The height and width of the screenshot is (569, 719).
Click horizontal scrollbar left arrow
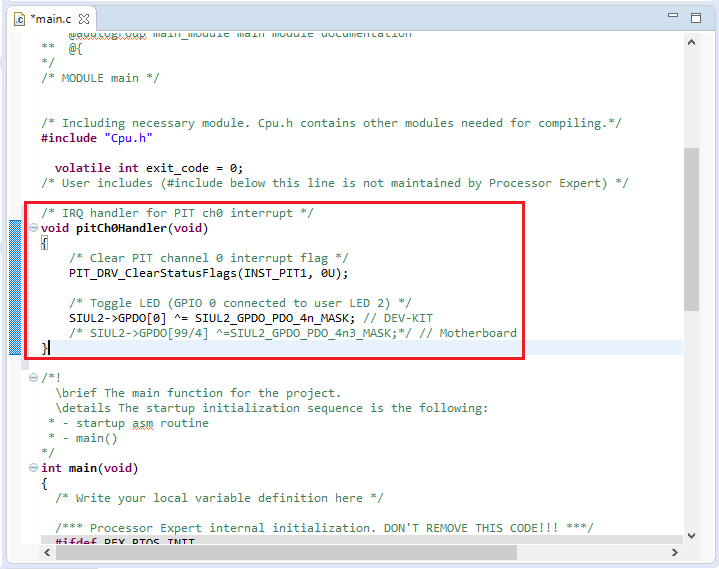[x=47, y=552]
